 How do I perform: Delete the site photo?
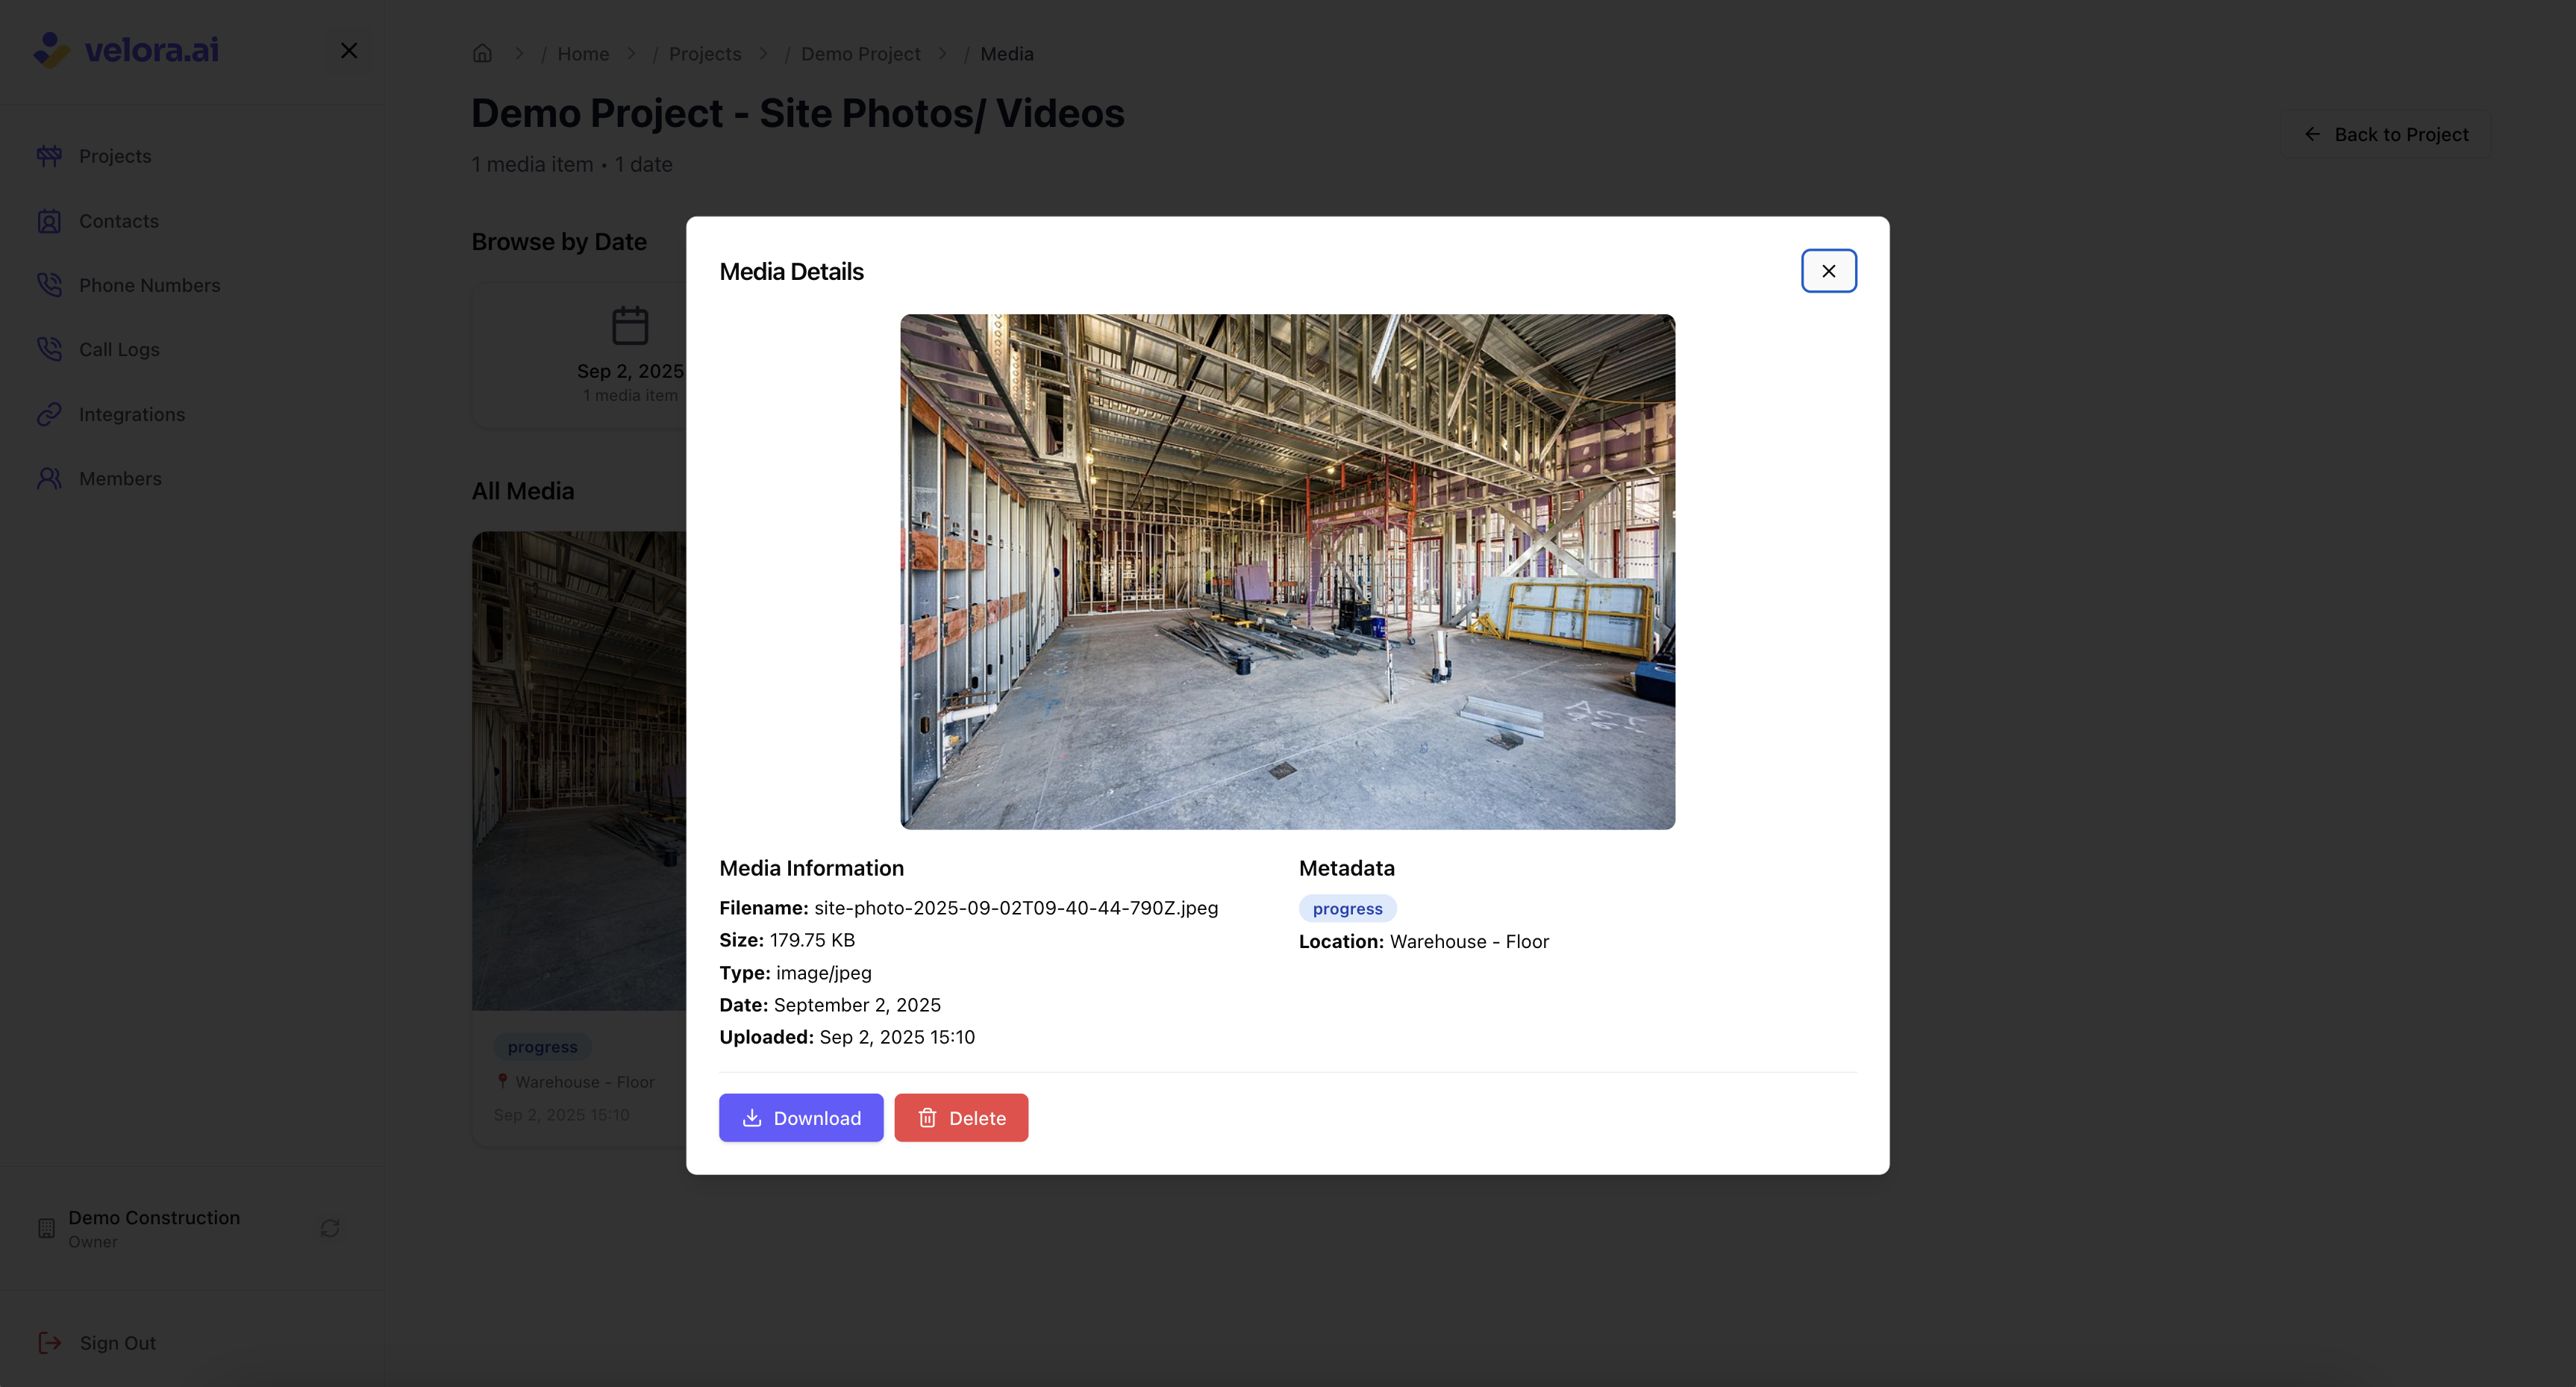point(961,1117)
